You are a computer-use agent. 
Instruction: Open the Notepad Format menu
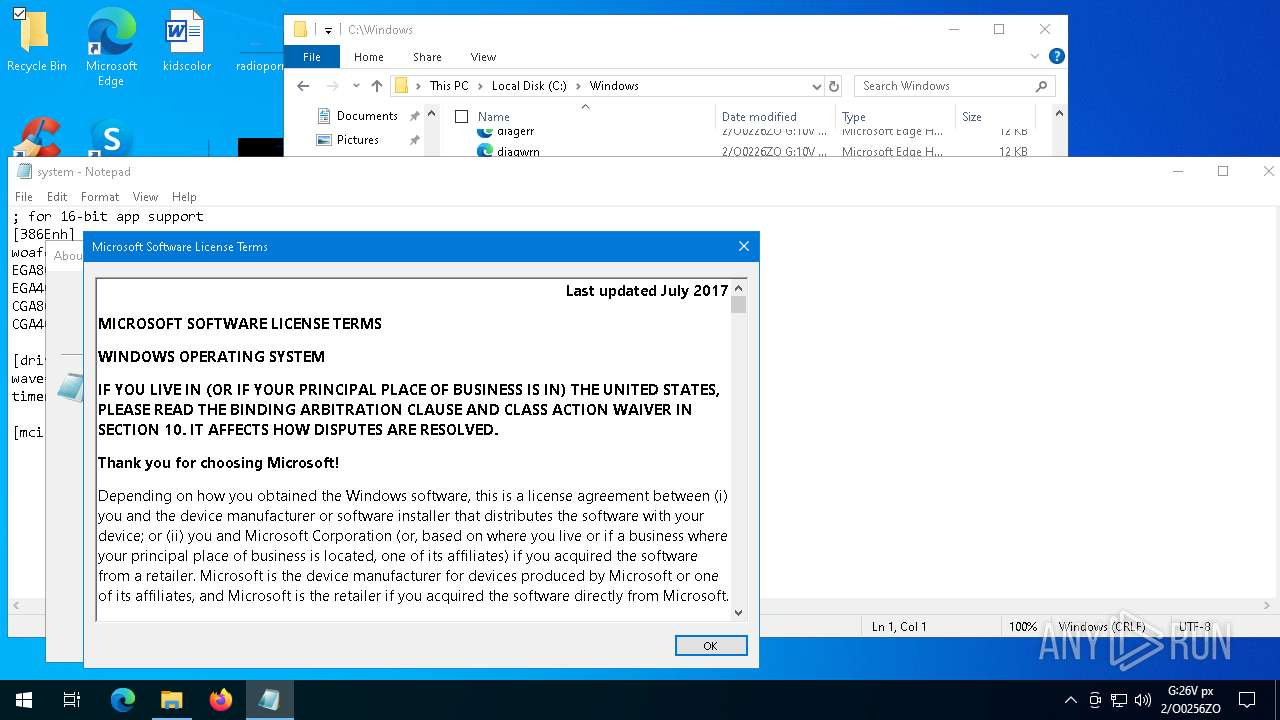tap(100, 197)
